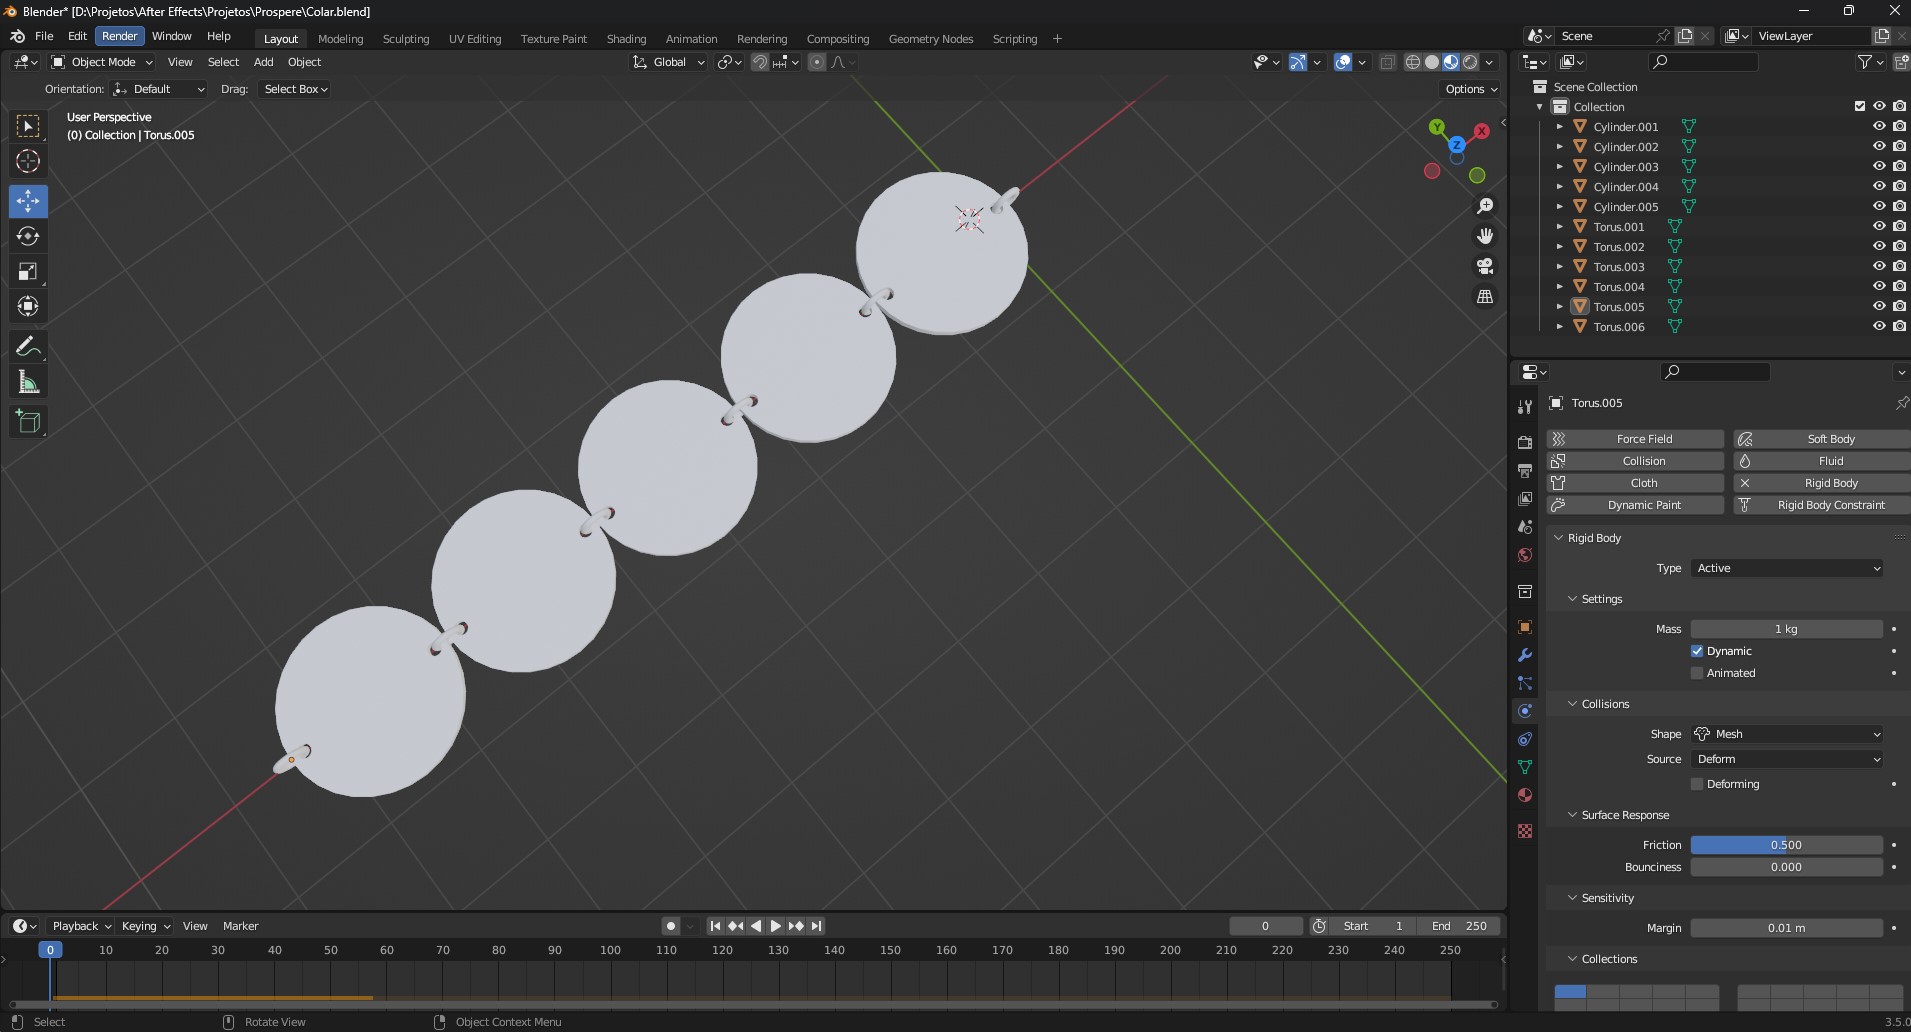Open Material properties tab
1911x1032 pixels.
[1525, 795]
